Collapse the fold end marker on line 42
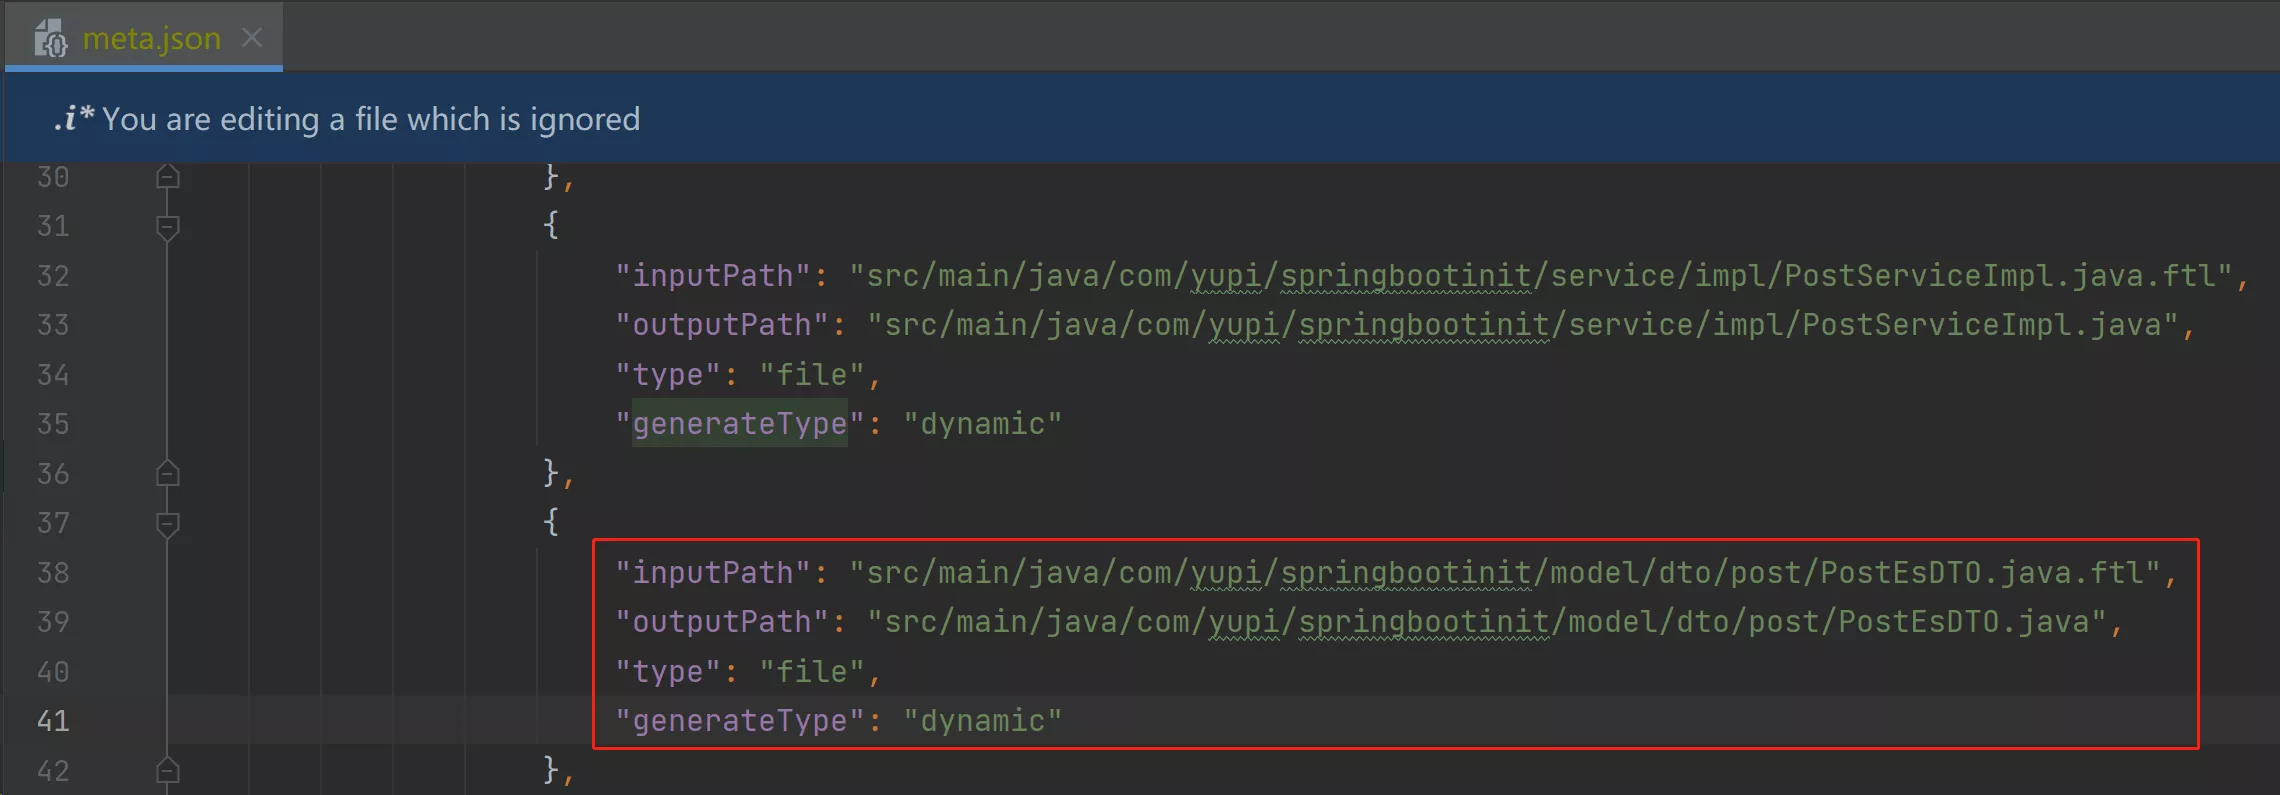Viewport: 2280px width, 795px height. (x=168, y=771)
